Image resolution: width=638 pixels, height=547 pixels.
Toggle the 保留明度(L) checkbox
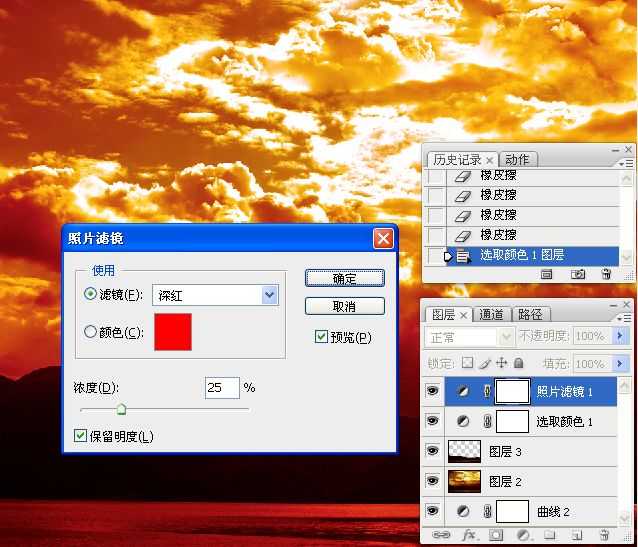click(x=81, y=435)
